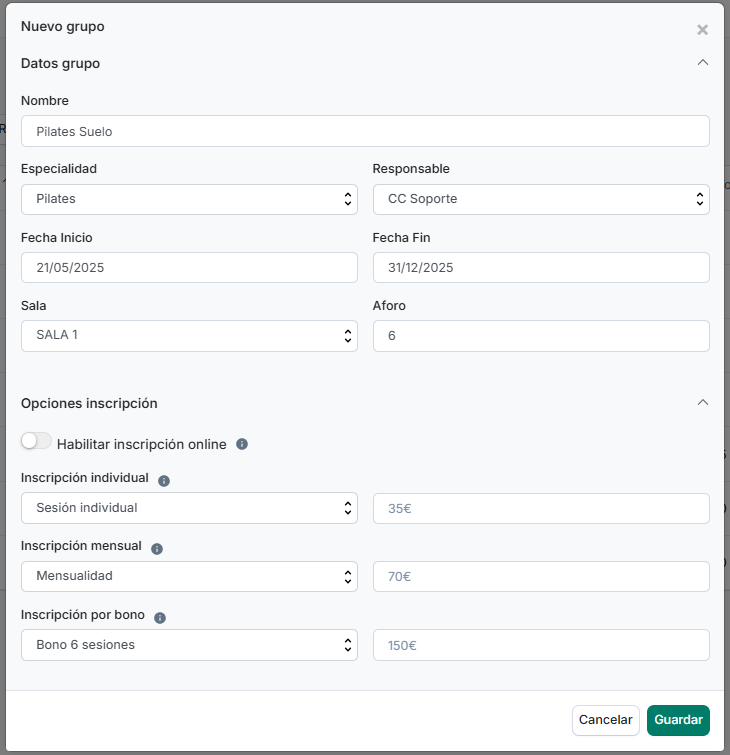Open the Especialidad dropdown
The height and width of the screenshot is (755, 730).
189,199
